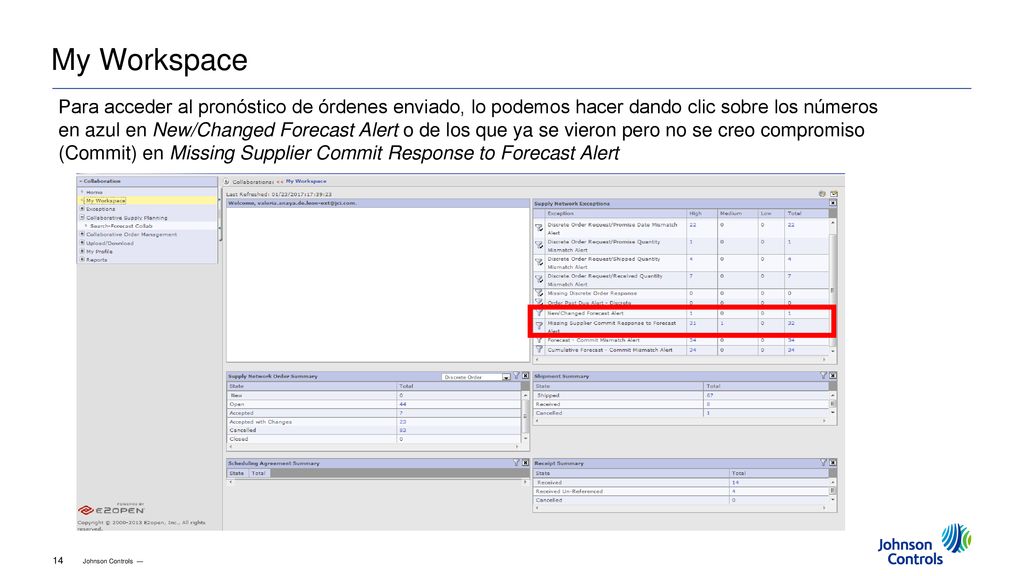The height and width of the screenshot is (576, 1024).
Task: Expand the Exceptions tree node
Action: coord(82,209)
